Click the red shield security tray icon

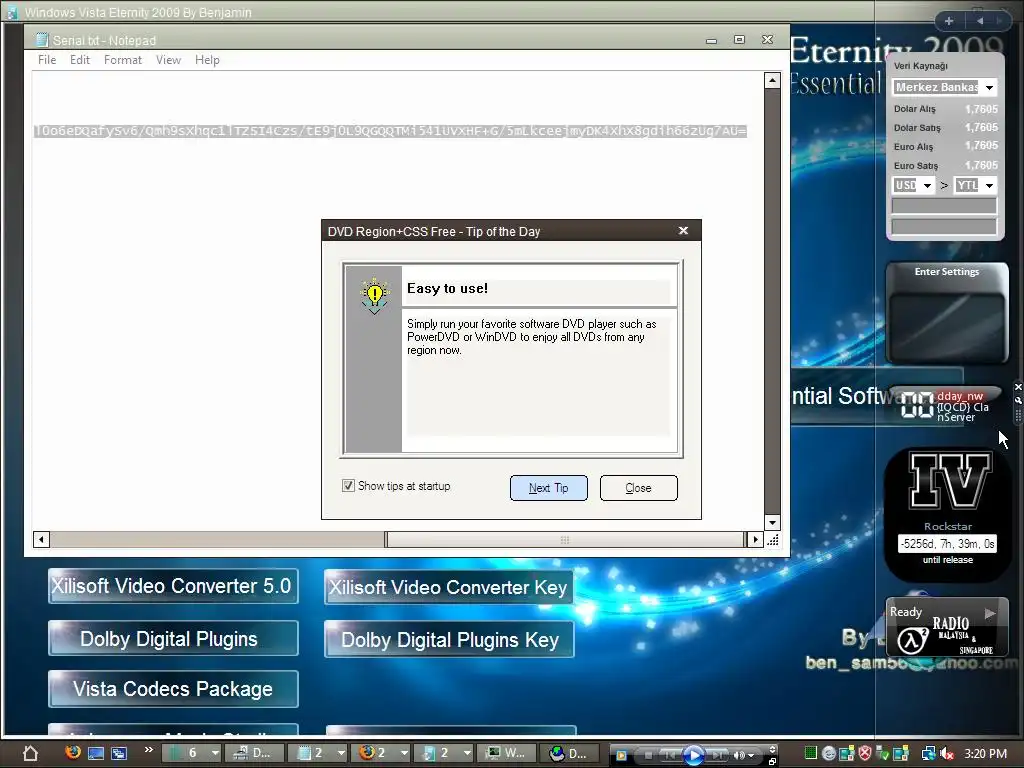click(x=865, y=754)
